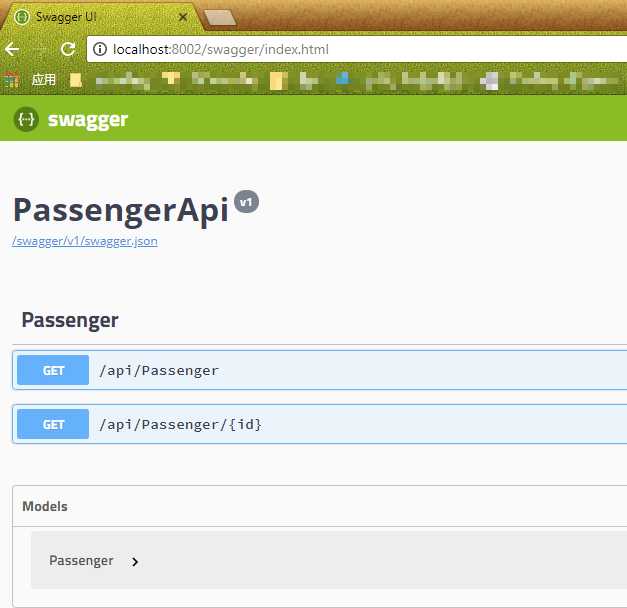The width and height of the screenshot is (627, 608).
Task: Click the GET badge for /api/Passenger/{id}
Action: [x=53, y=424]
